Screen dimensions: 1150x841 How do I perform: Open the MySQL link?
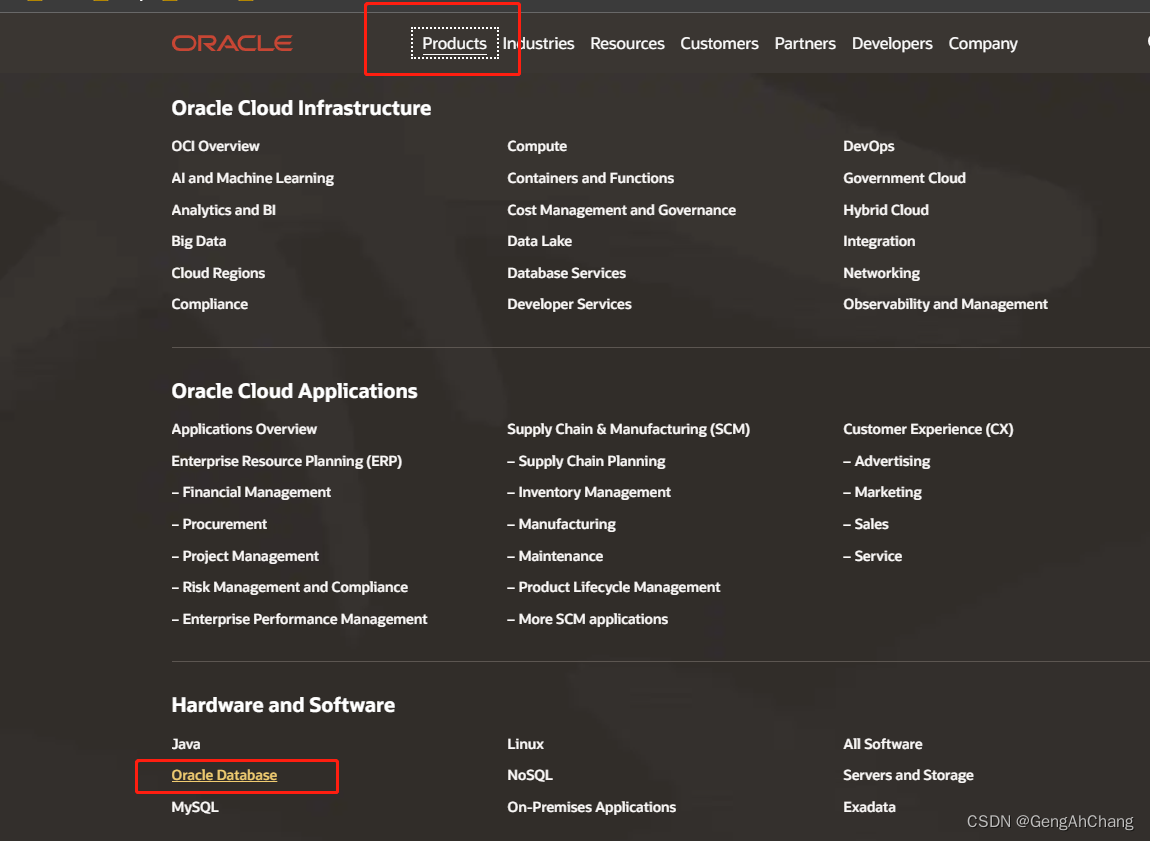point(195,807)
